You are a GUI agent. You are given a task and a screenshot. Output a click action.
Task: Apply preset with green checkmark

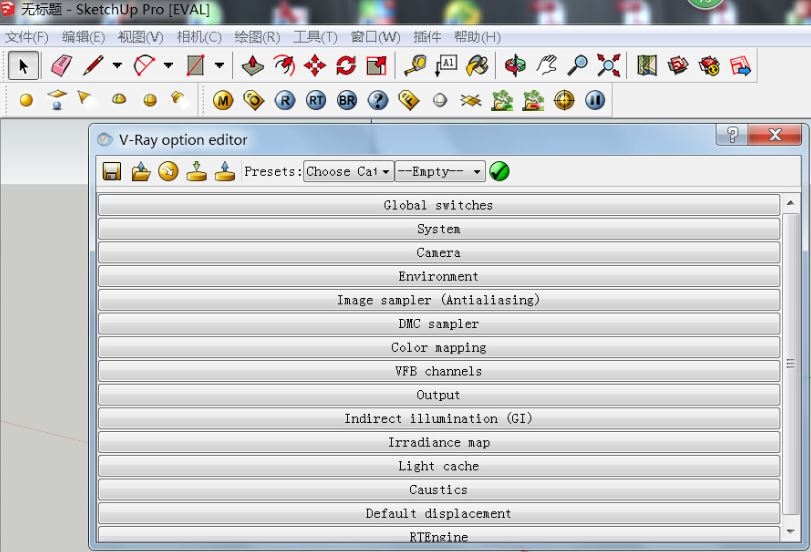tap(499, 171)
